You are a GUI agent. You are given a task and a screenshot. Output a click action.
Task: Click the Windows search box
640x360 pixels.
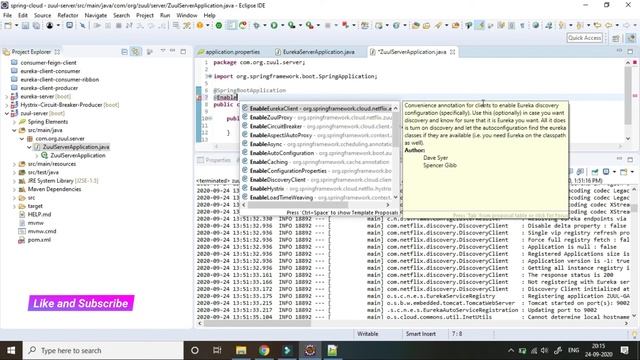pyautogui.click(x=103, y=350)
